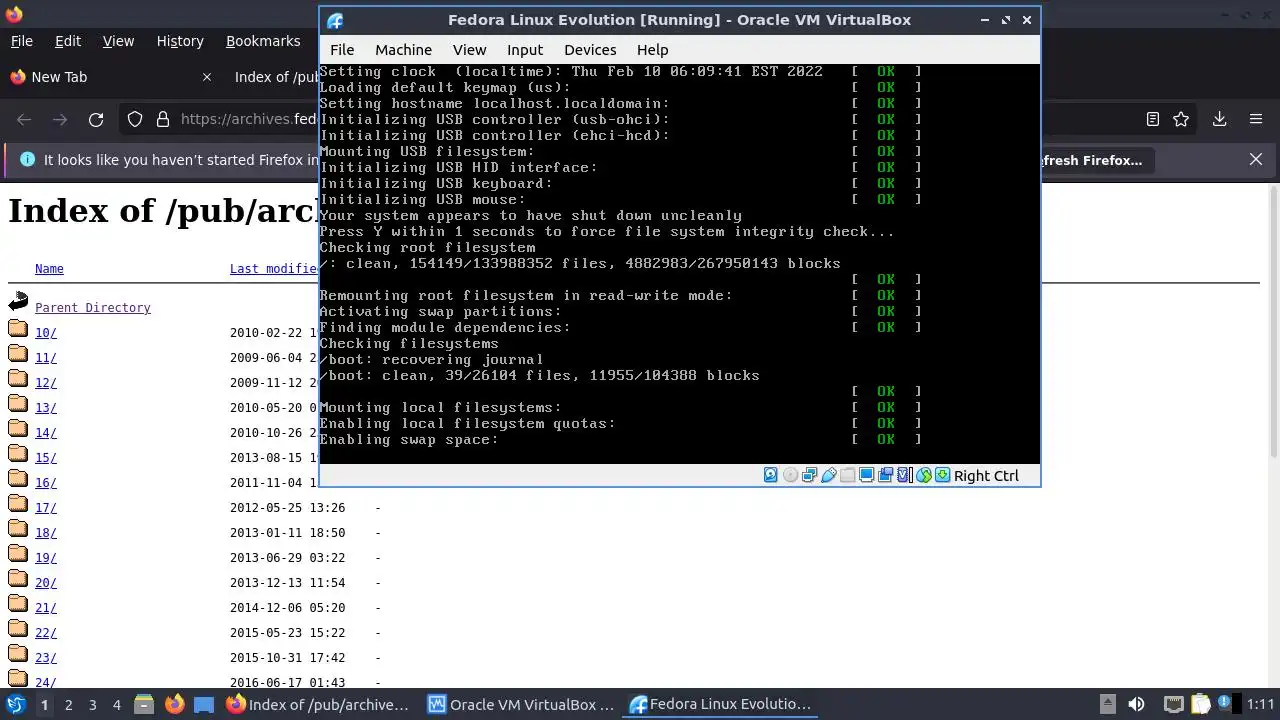Viewport: 1280px width, 720px height.
Task: Click the folder icon next to 15/
Action: pyautogui.click(x=18, y=453)
